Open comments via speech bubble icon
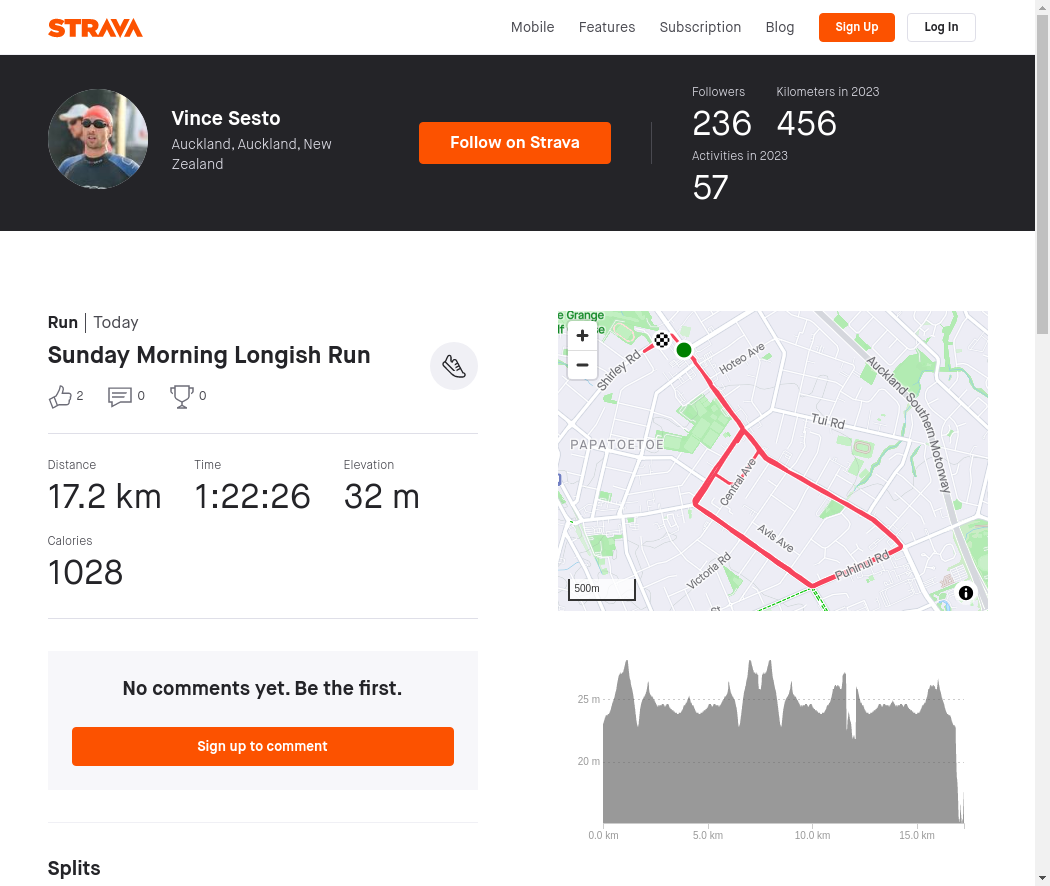This screenshot has height=886, width=1050. pos(120,396)
